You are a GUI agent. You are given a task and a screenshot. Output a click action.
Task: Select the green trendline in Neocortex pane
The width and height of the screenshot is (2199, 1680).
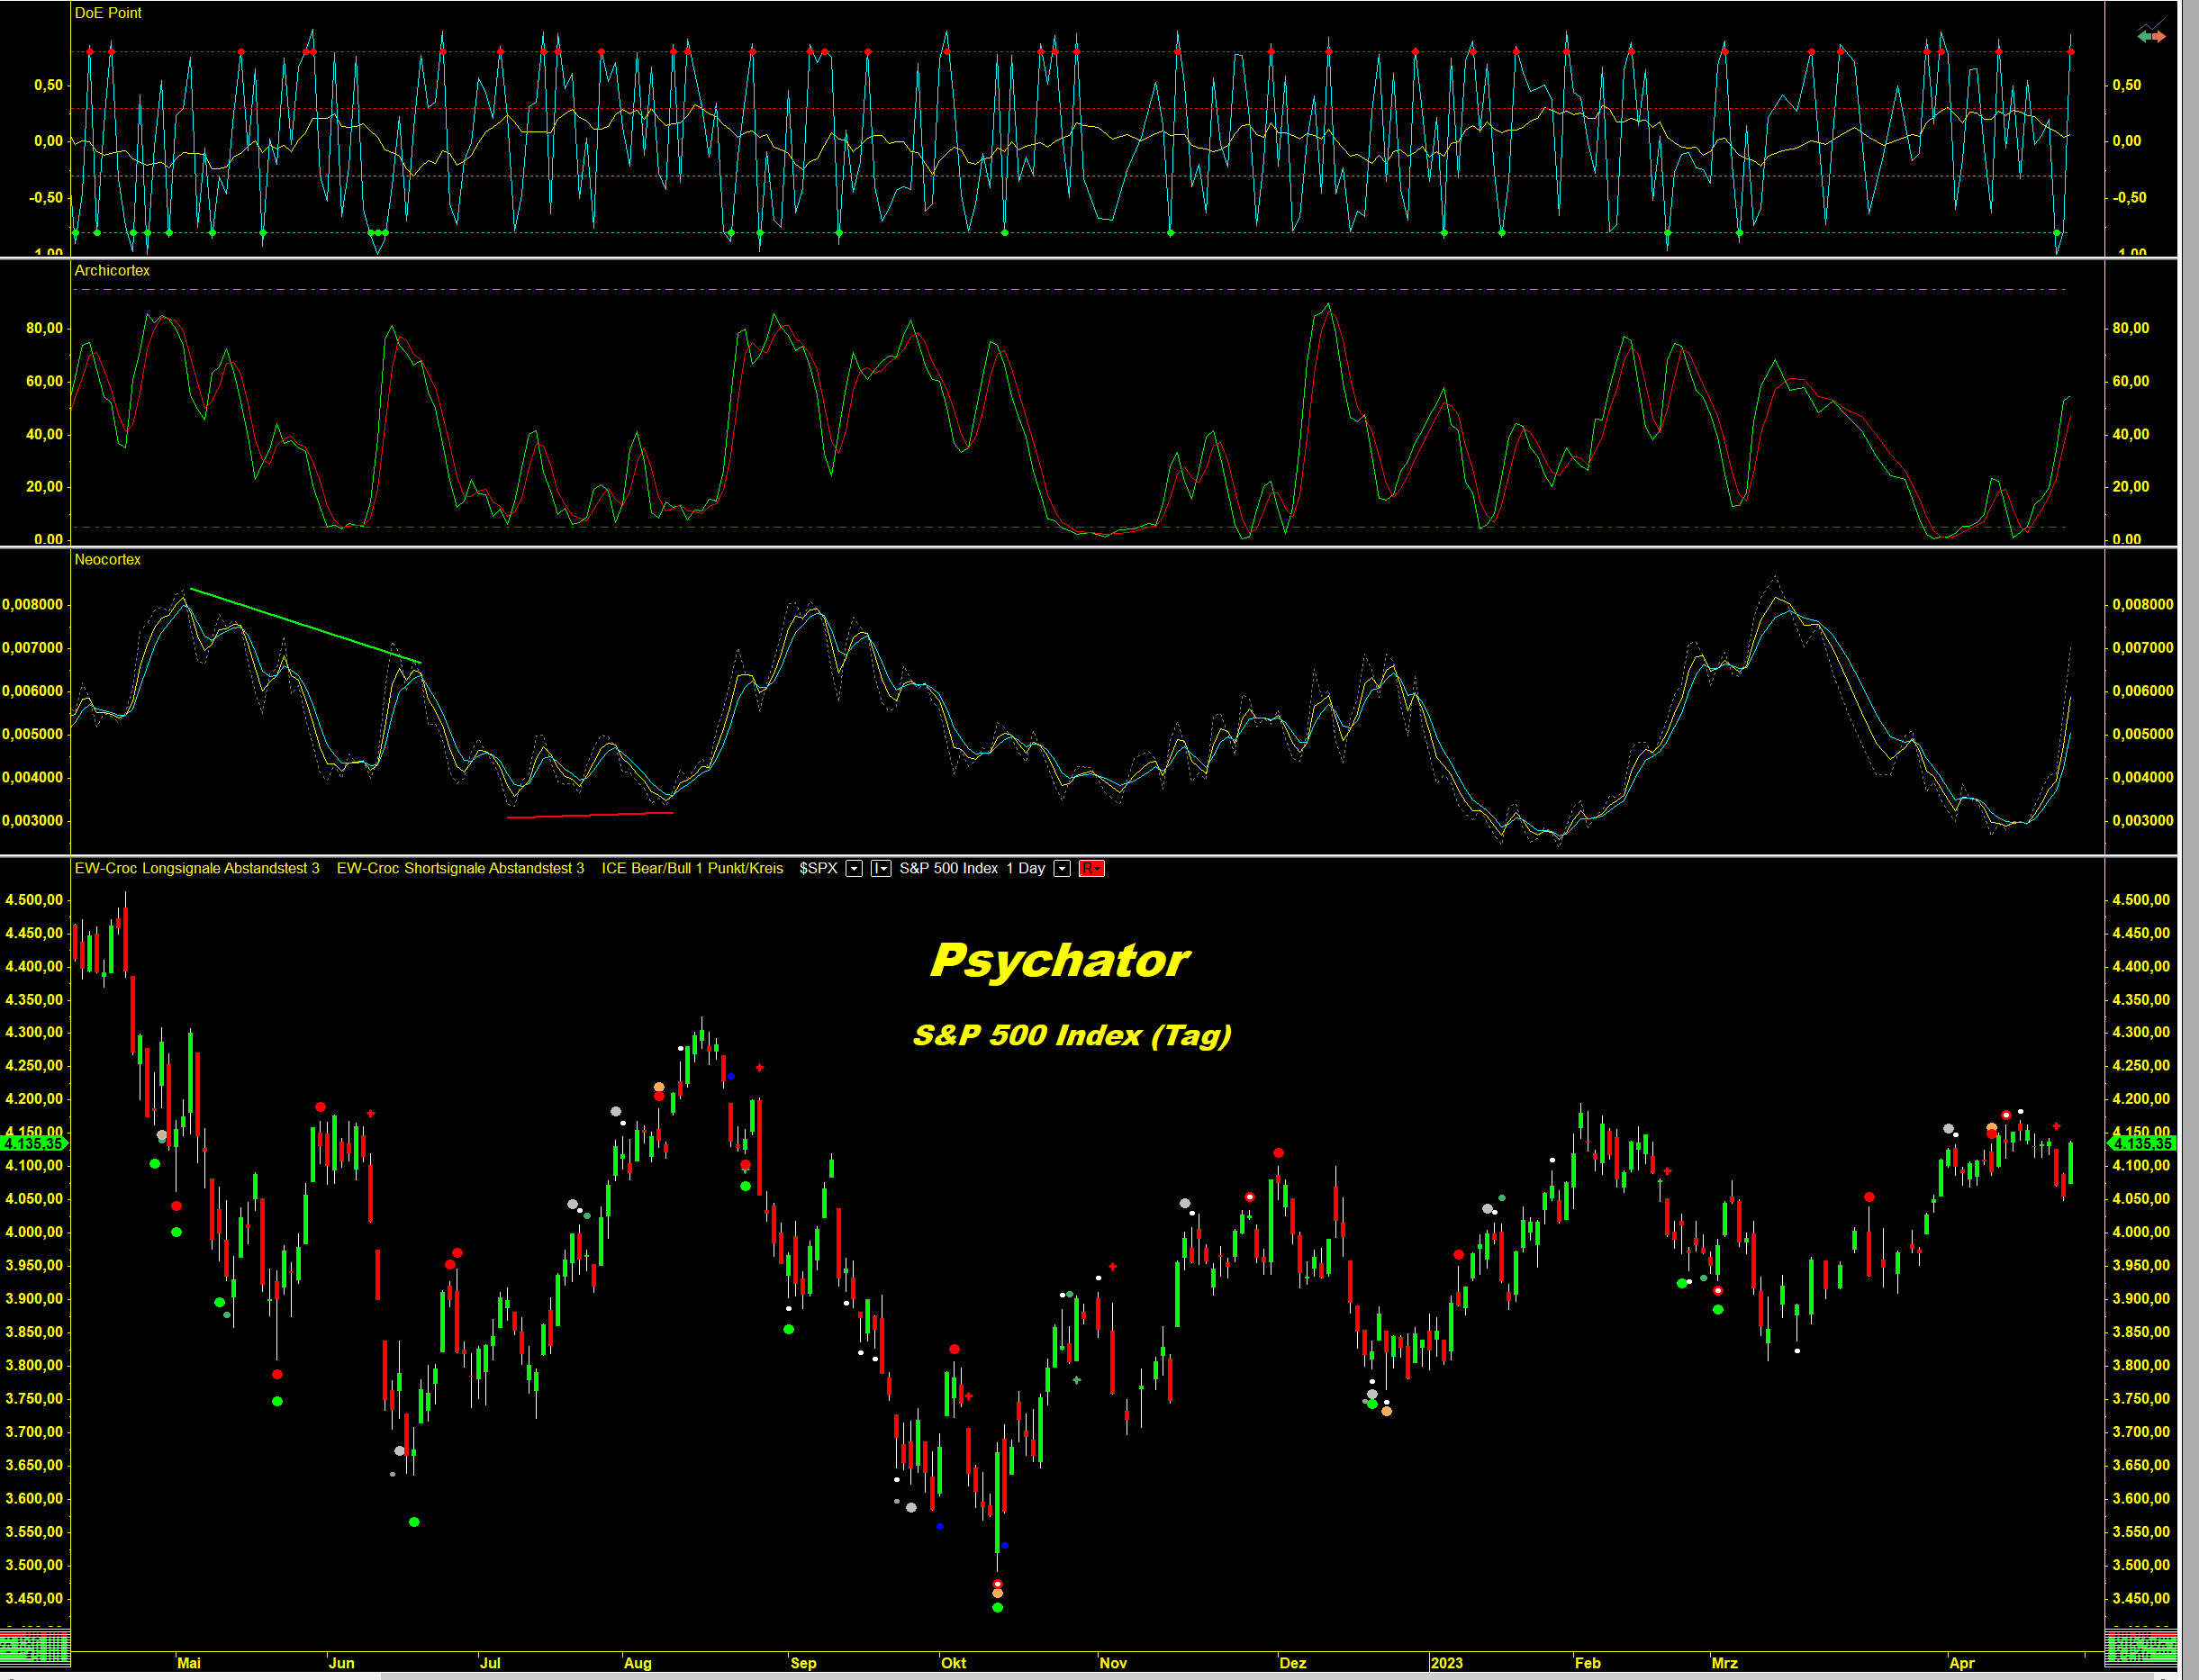point(305,626)
